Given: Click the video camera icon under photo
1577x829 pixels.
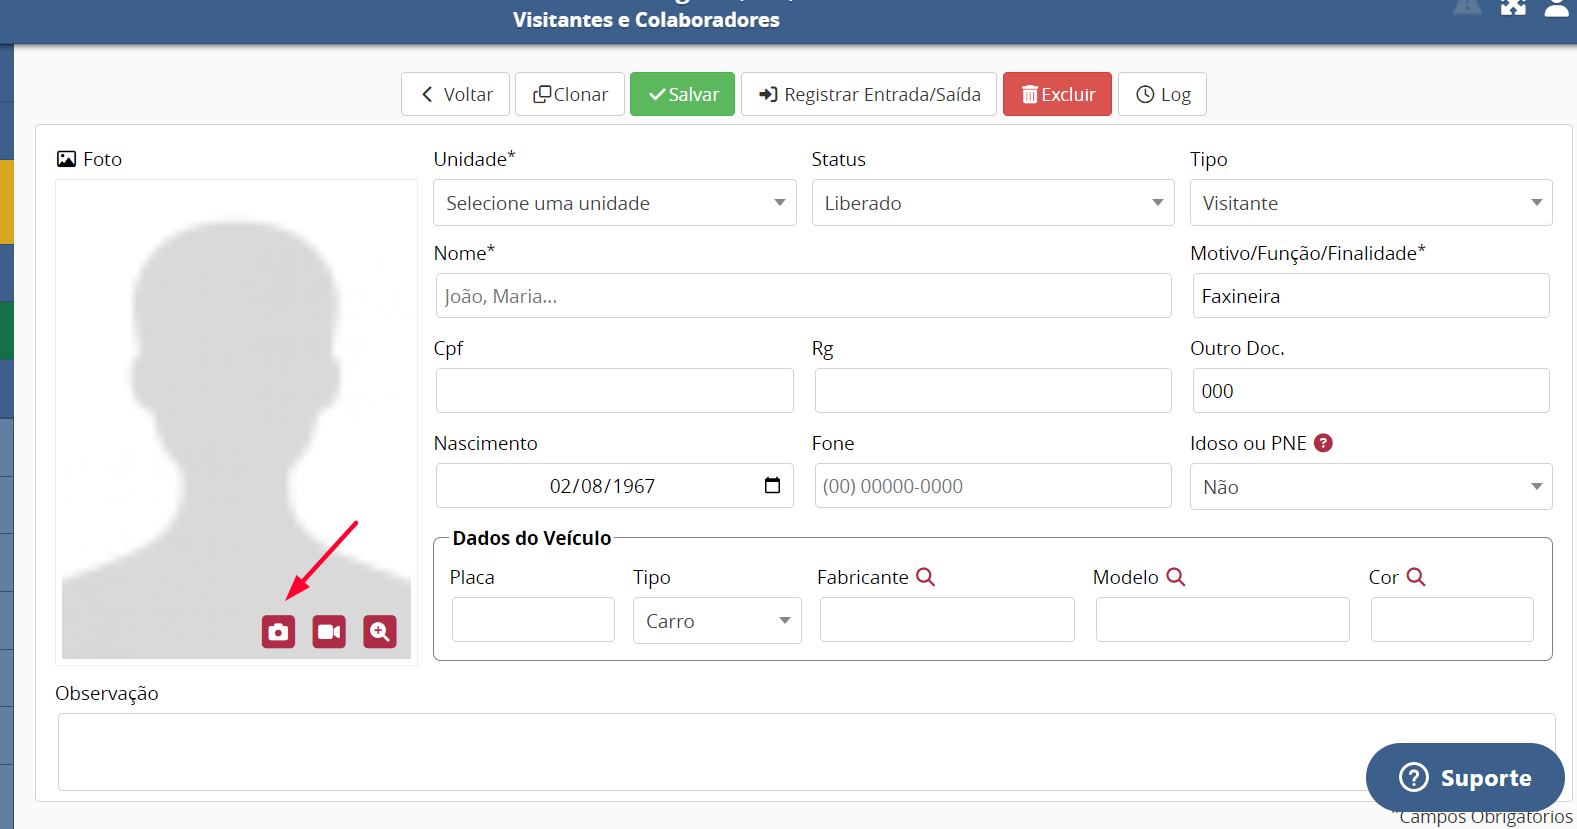Looking at the screenshot, I should pos(329,632).
